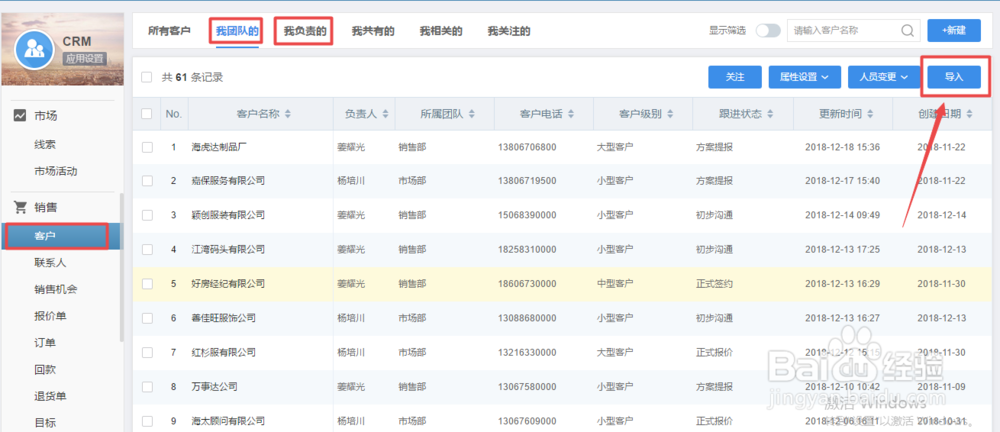Sort by 客户名称 column arrows
The image size is (1000, 432).
(x=288, y=114)
